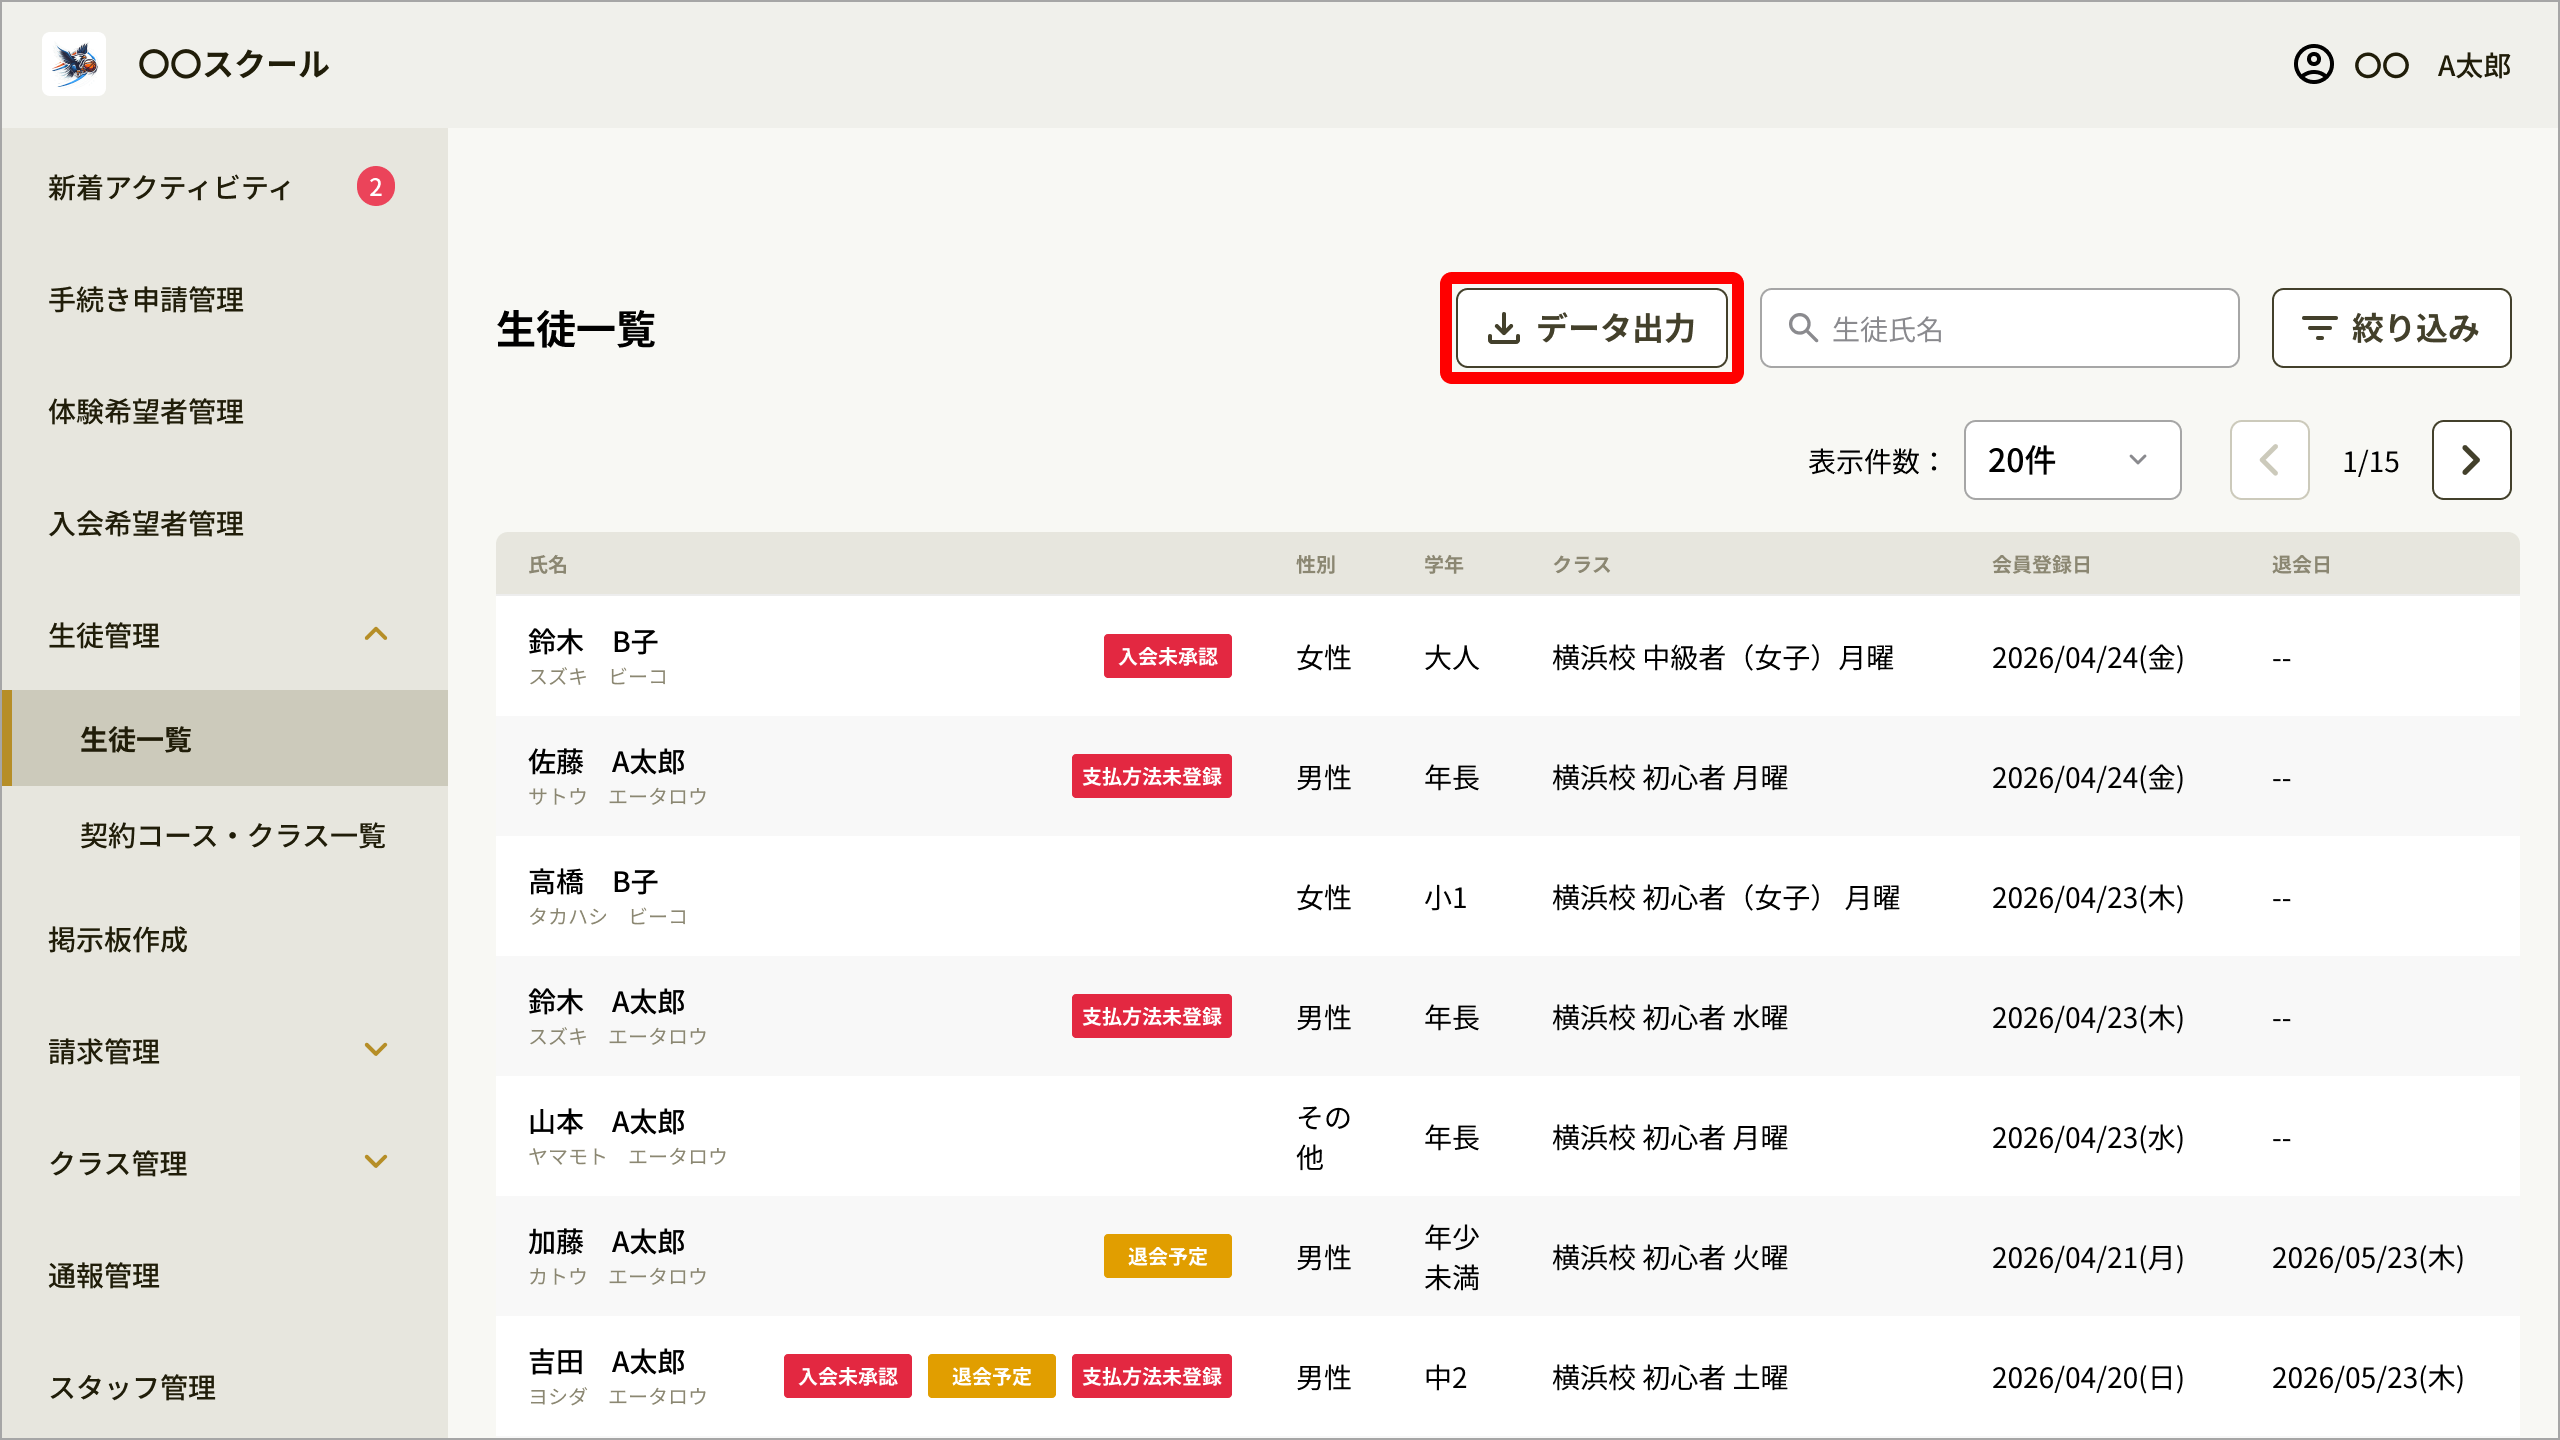
Task: Click the school logo icon
Action: [74, 64]
